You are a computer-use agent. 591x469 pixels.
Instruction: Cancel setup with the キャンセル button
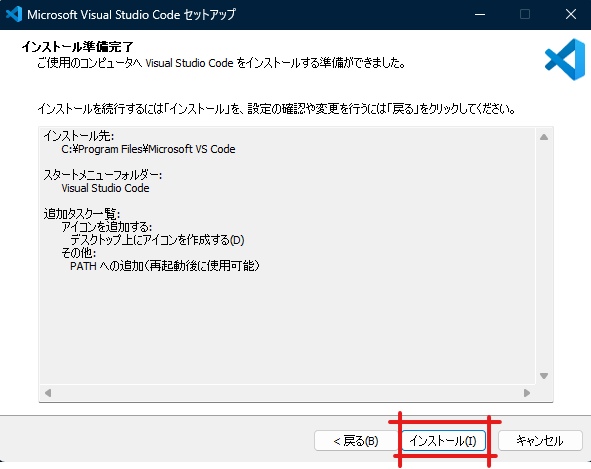coord(540,440)
